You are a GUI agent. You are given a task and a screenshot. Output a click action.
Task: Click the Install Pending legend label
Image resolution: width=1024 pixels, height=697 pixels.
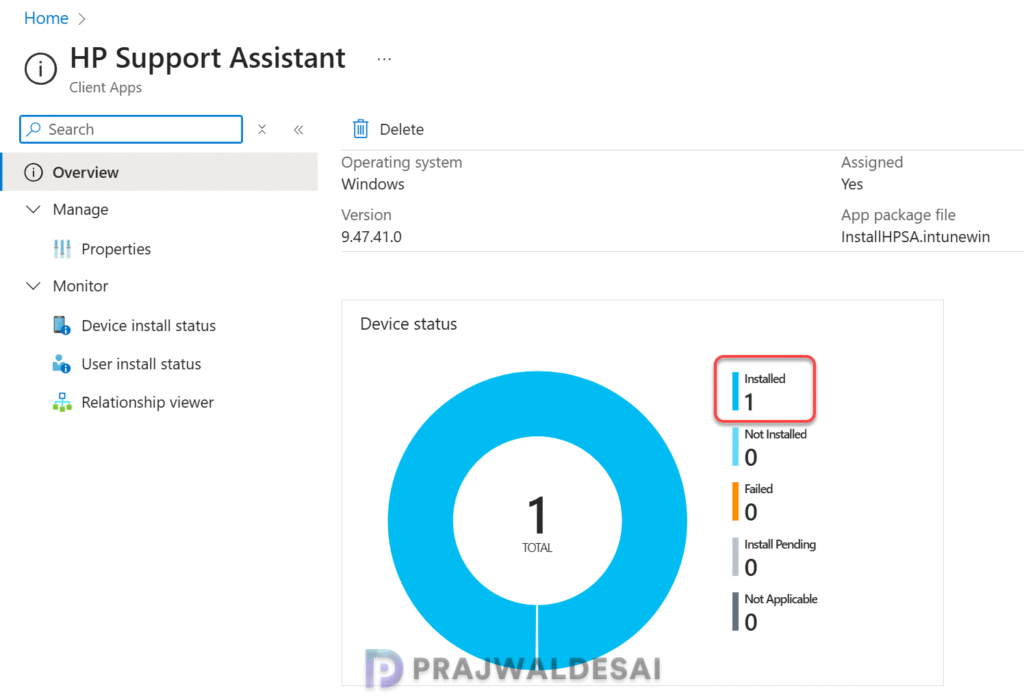point(780,545)
